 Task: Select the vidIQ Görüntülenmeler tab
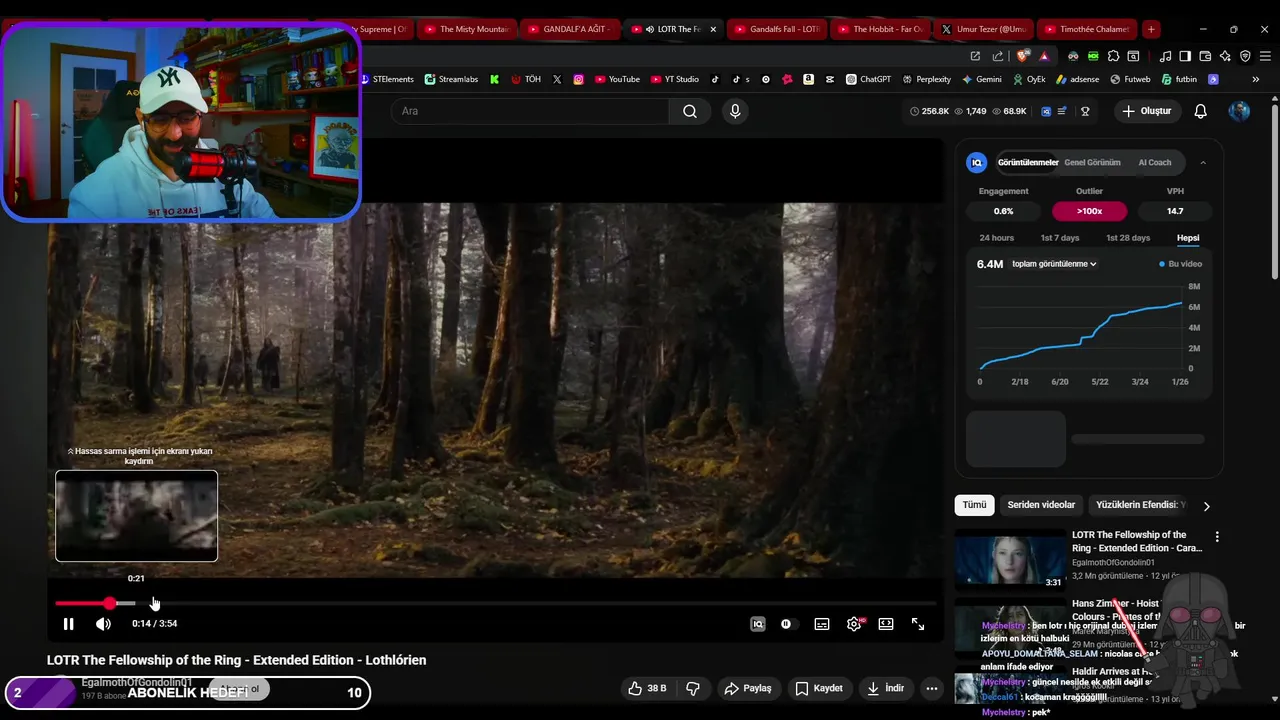point(1028,162)
